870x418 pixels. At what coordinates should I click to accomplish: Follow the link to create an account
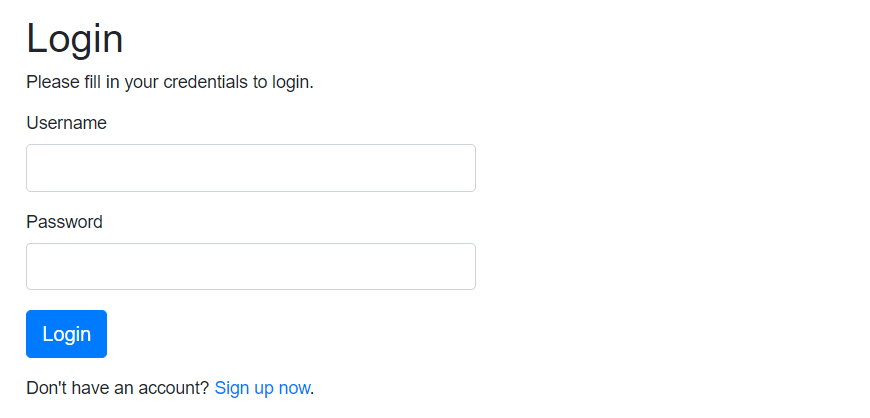tap(262, 388)
